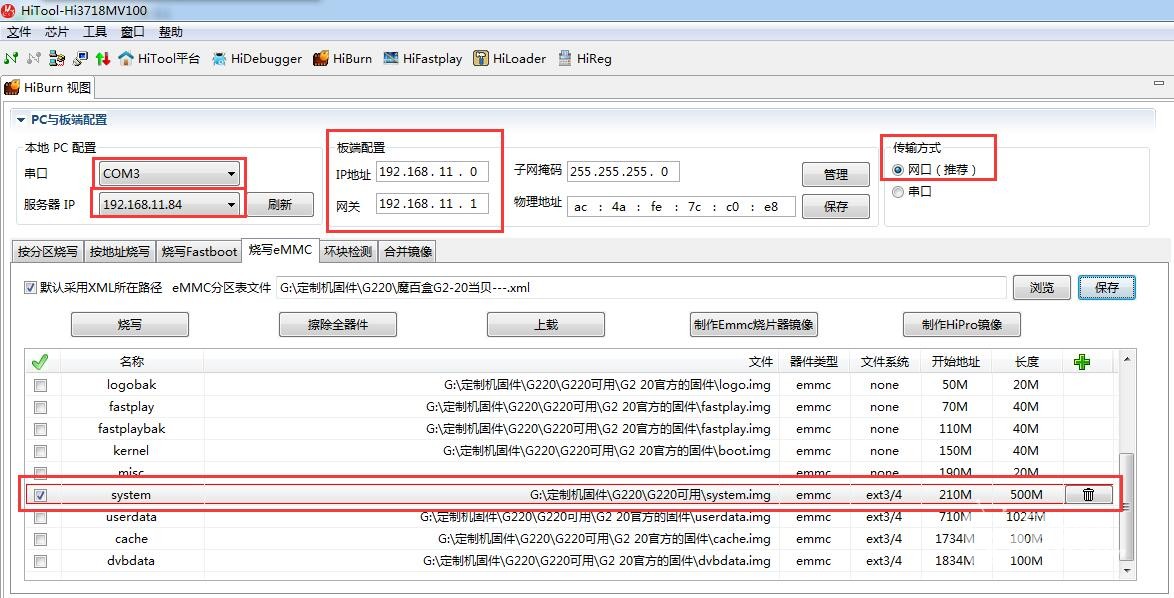Switch to 坏块检测 tab

point(348,251)
